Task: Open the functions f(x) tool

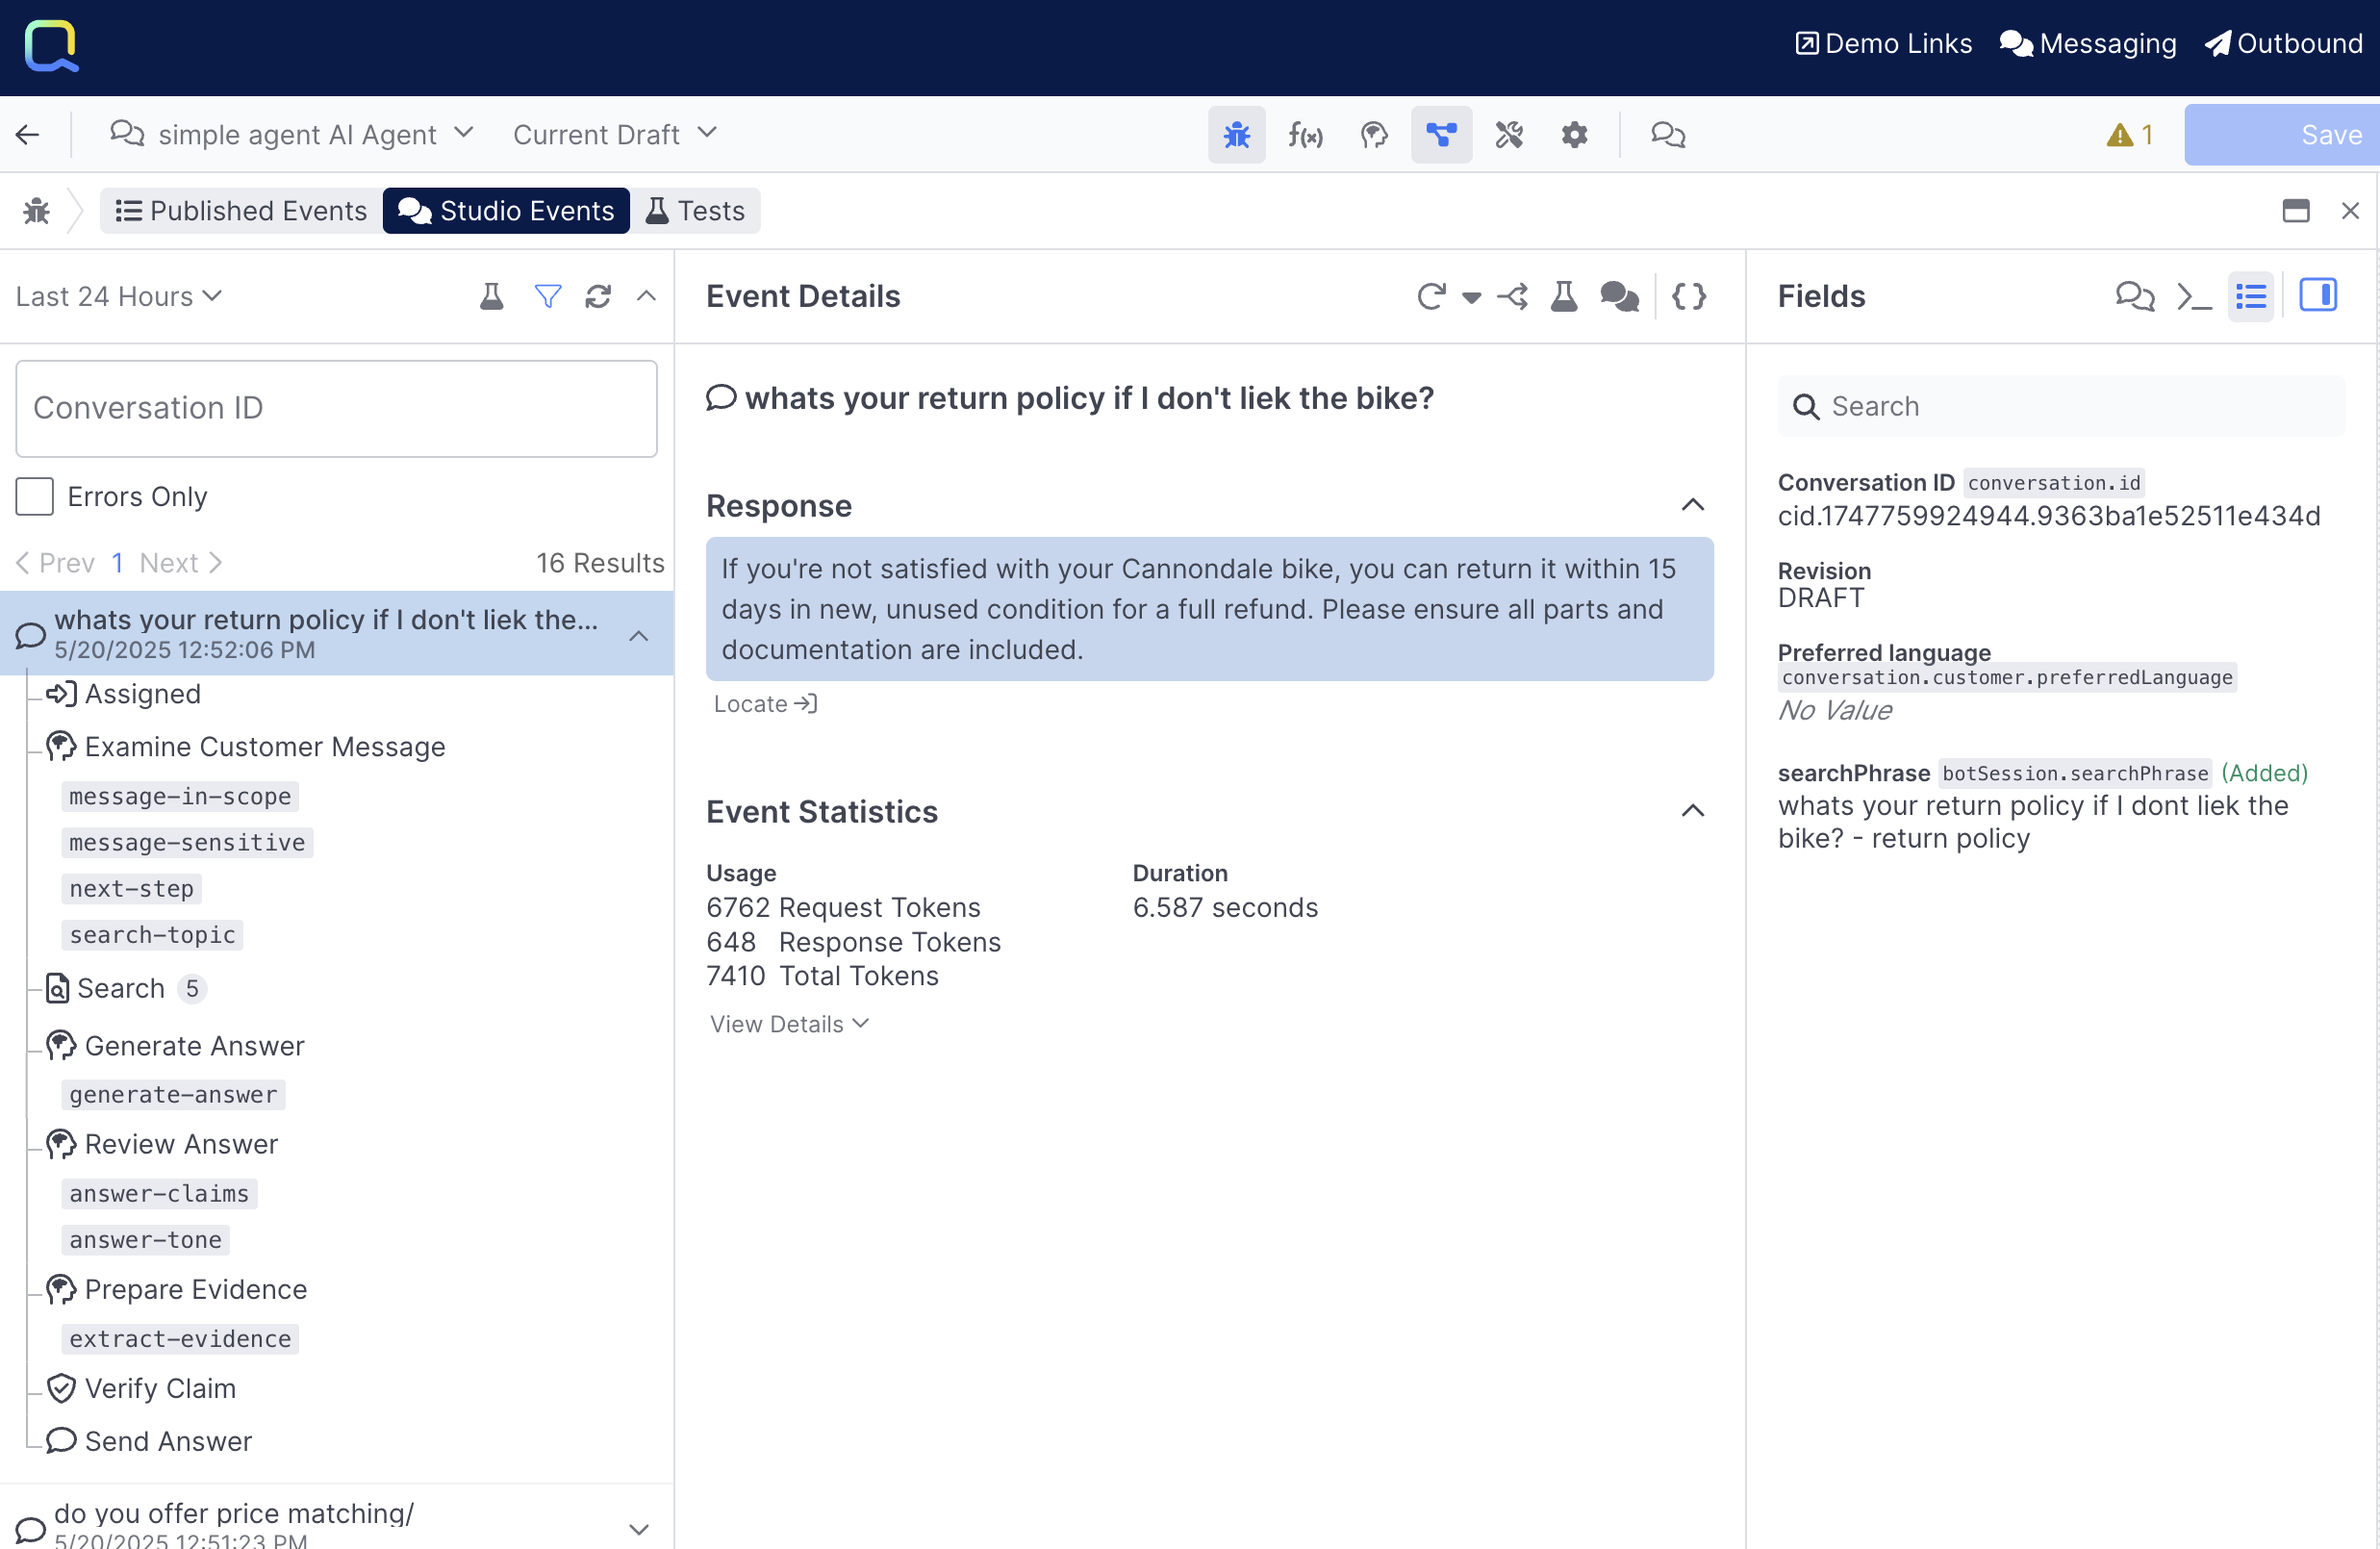Action: [1305, 134]
